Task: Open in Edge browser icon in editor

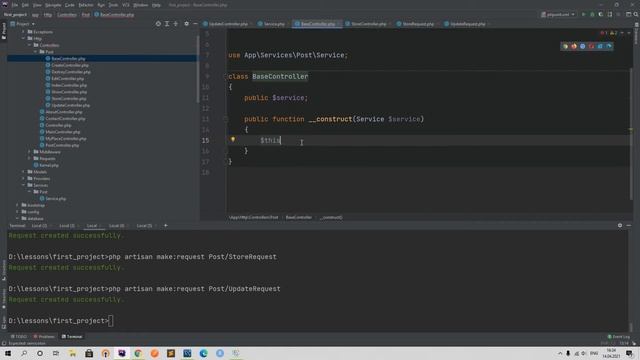Action: (x=609, y=46)
